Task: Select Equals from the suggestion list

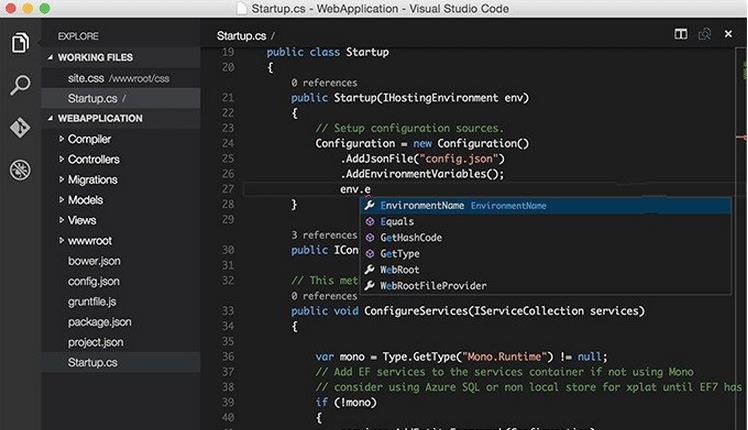Action: click(545, 221)
